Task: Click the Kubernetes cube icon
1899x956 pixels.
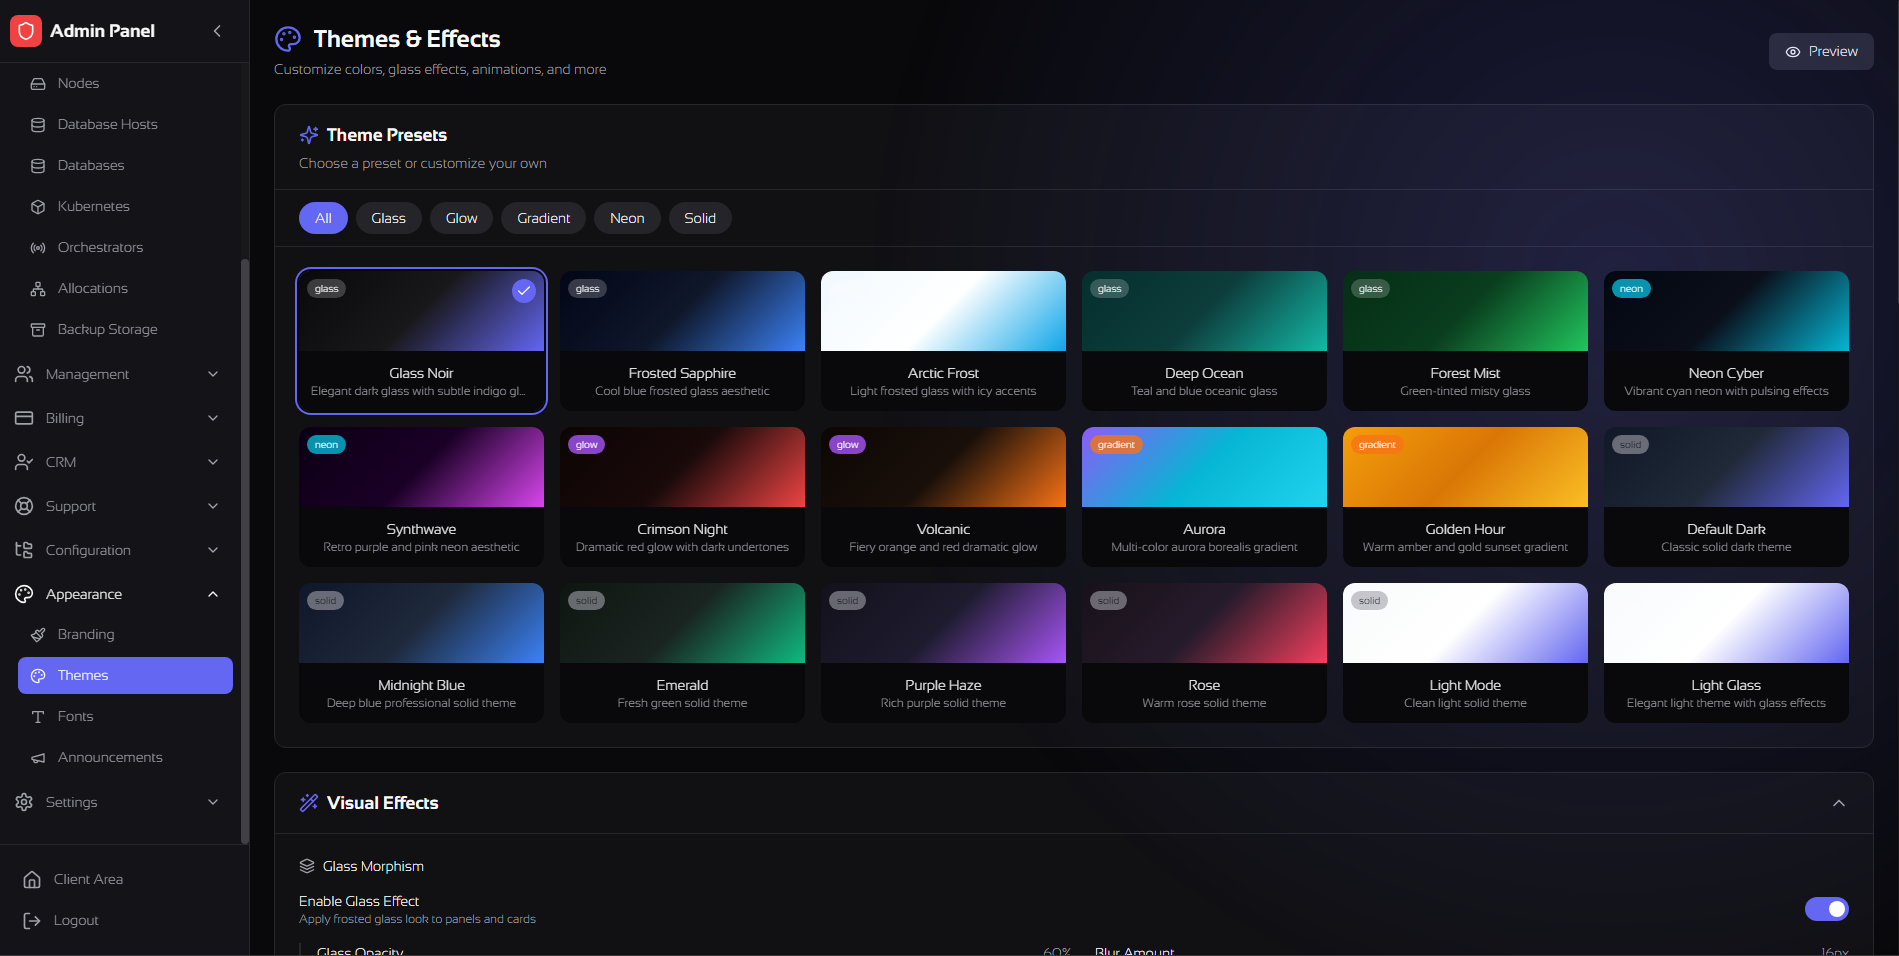Action: point(38,206)
